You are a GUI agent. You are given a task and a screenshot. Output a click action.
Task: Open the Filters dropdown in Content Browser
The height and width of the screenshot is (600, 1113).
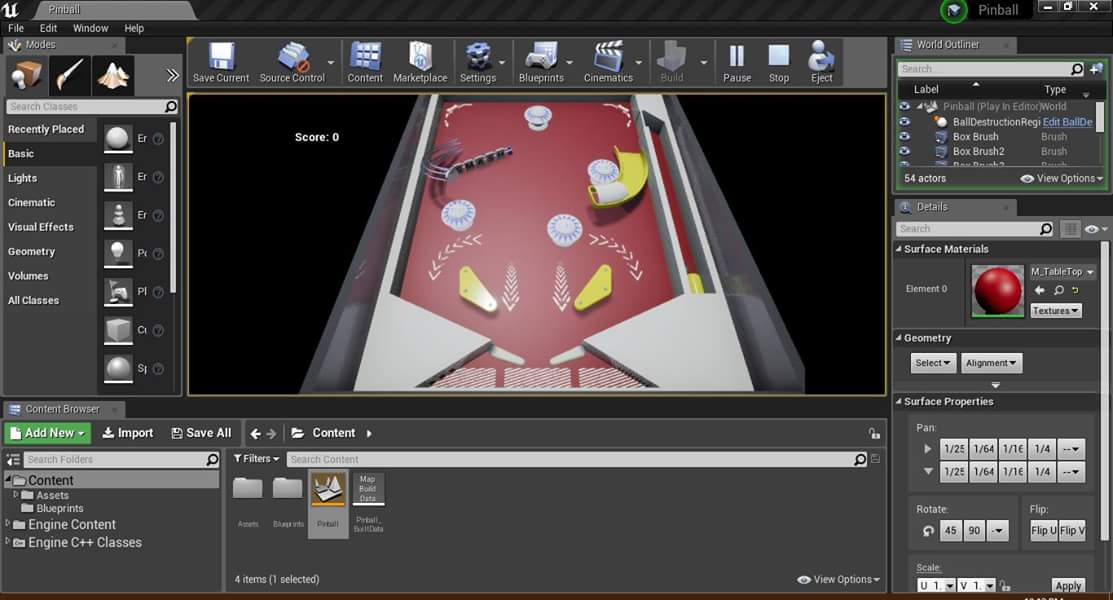tap(256, 459)
